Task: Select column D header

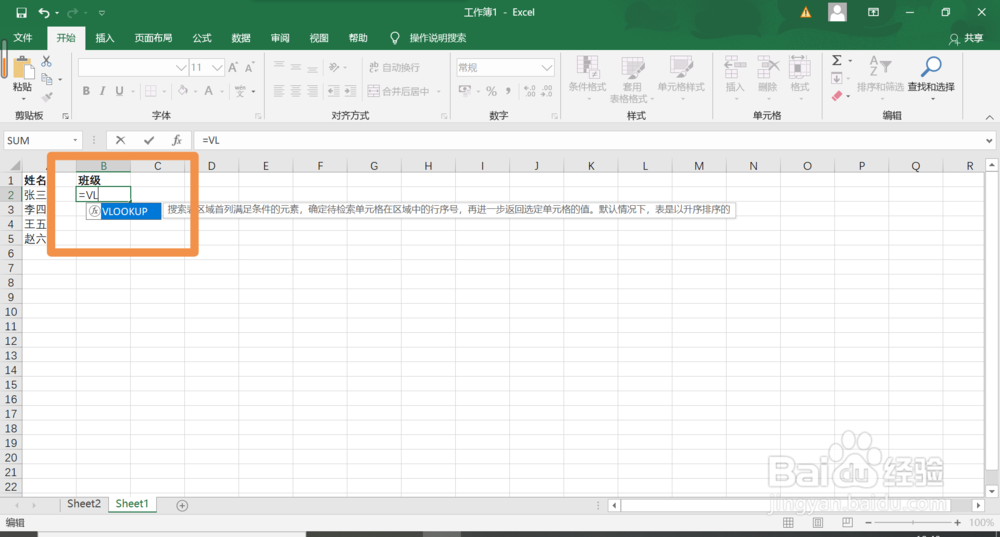Action: pos(211,166)
